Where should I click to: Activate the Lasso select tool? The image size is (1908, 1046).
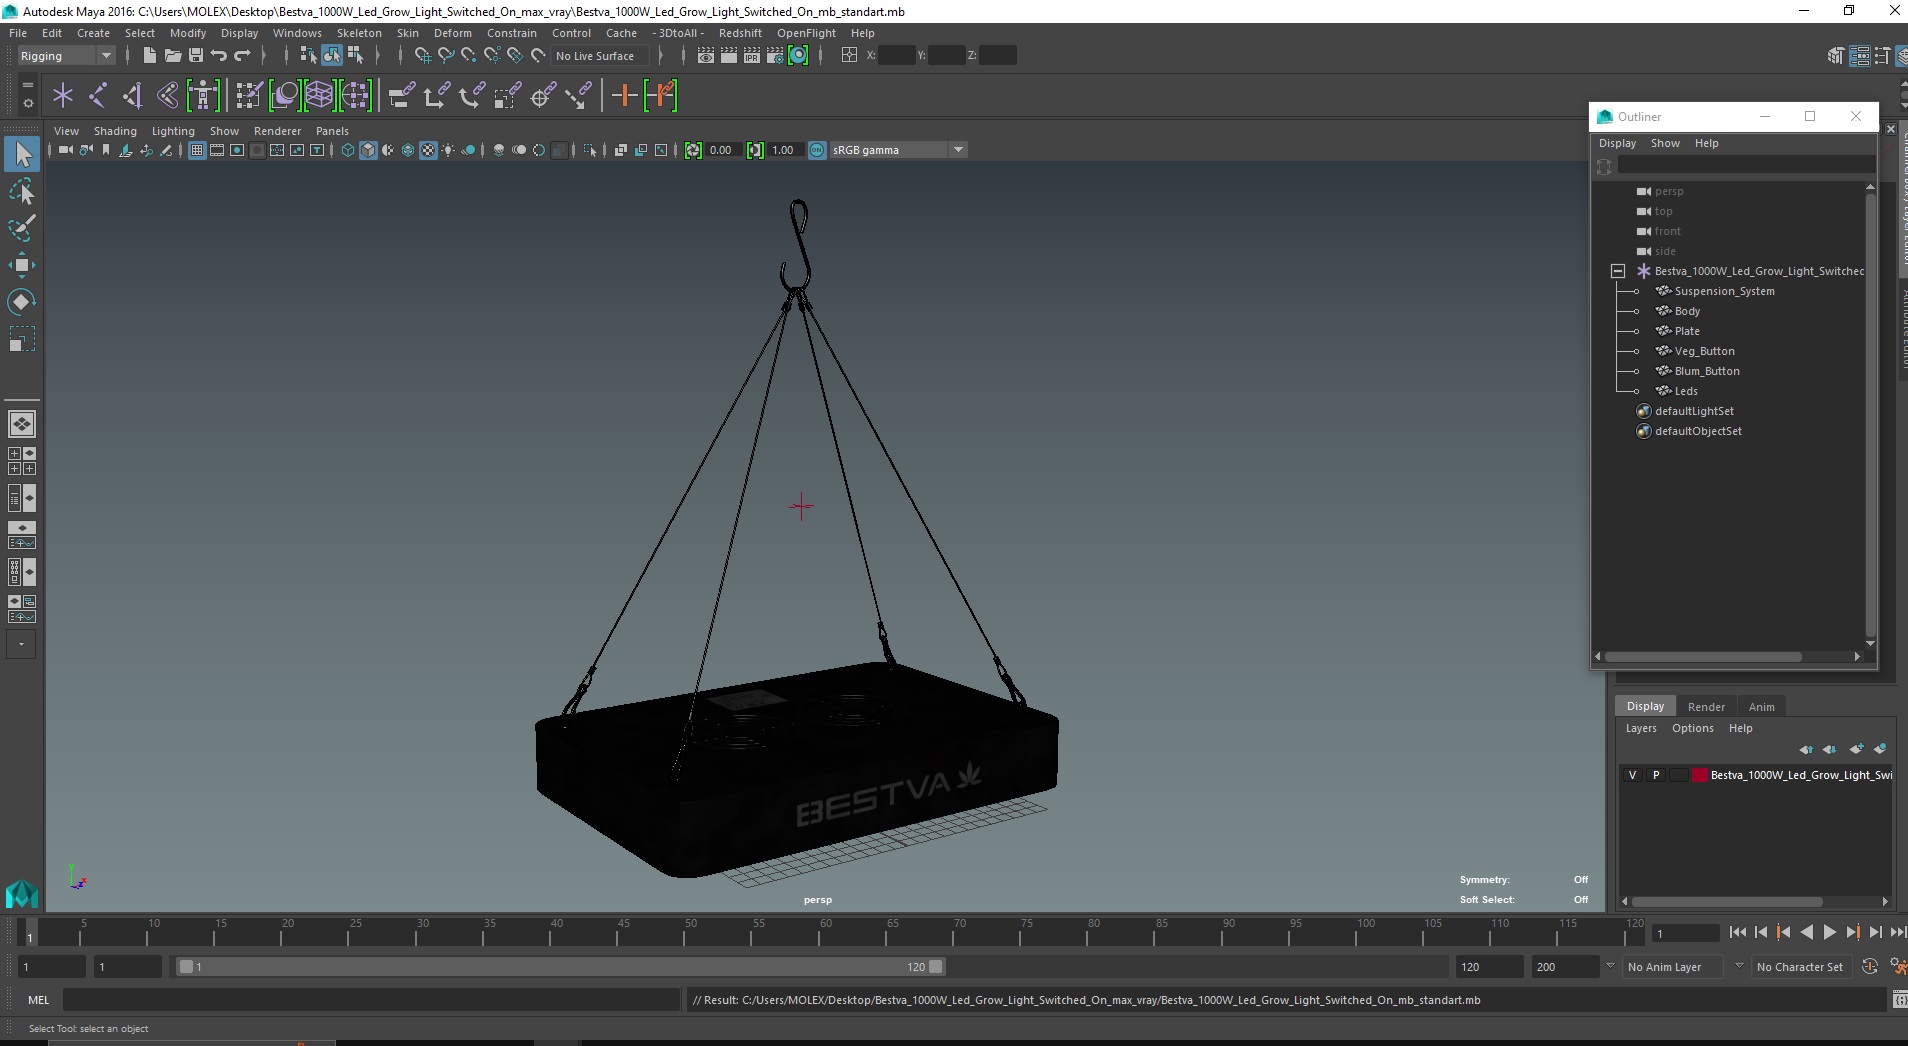(x=22, y=191)
